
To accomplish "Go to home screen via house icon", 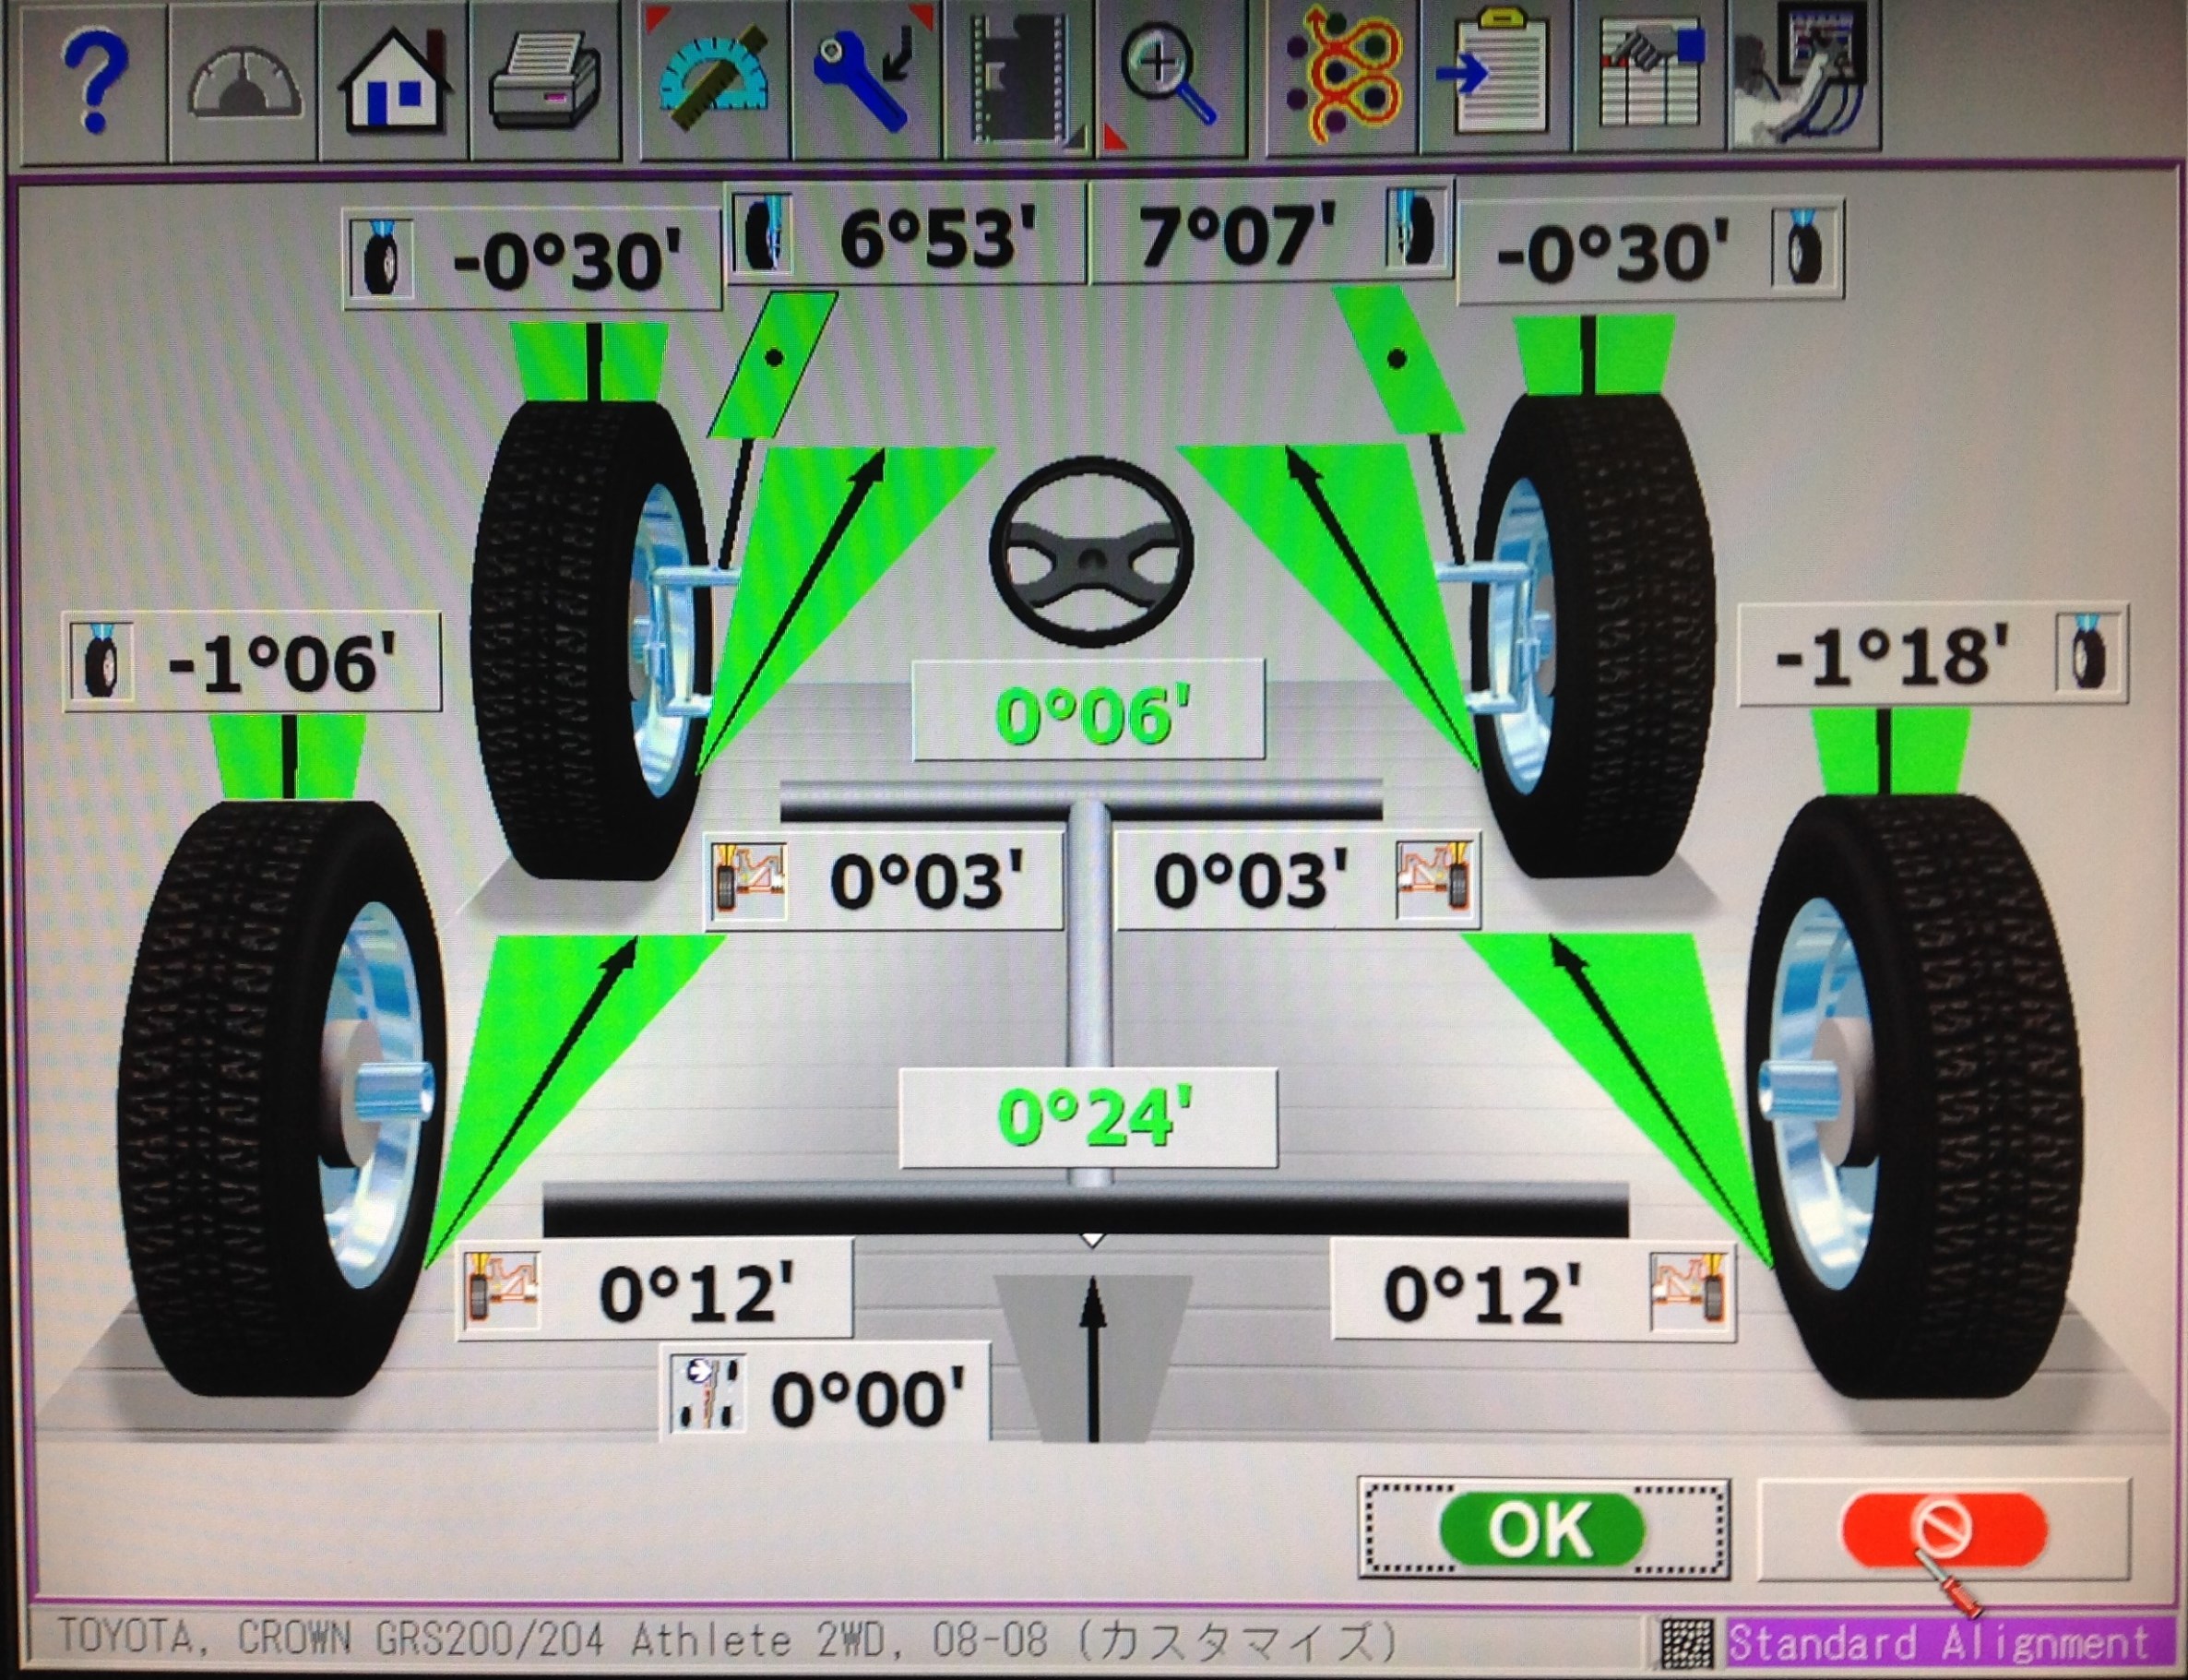I will coord(395,82).
